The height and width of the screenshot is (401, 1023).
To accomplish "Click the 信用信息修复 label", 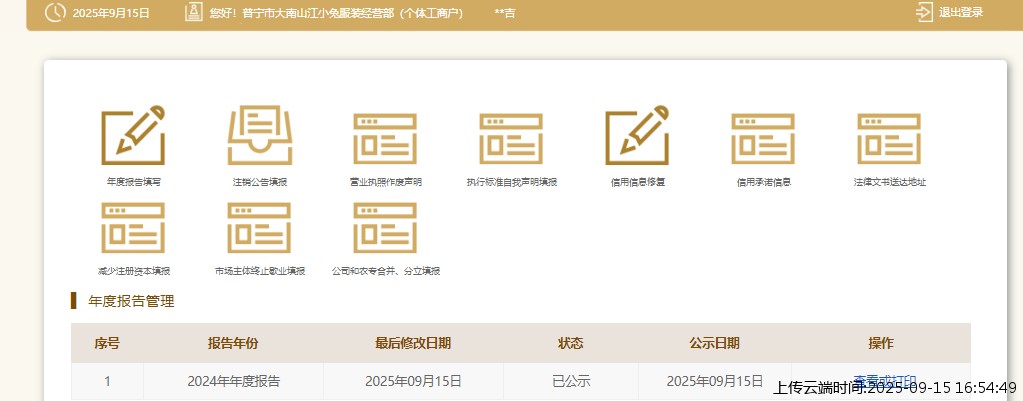I will [637, 183].
